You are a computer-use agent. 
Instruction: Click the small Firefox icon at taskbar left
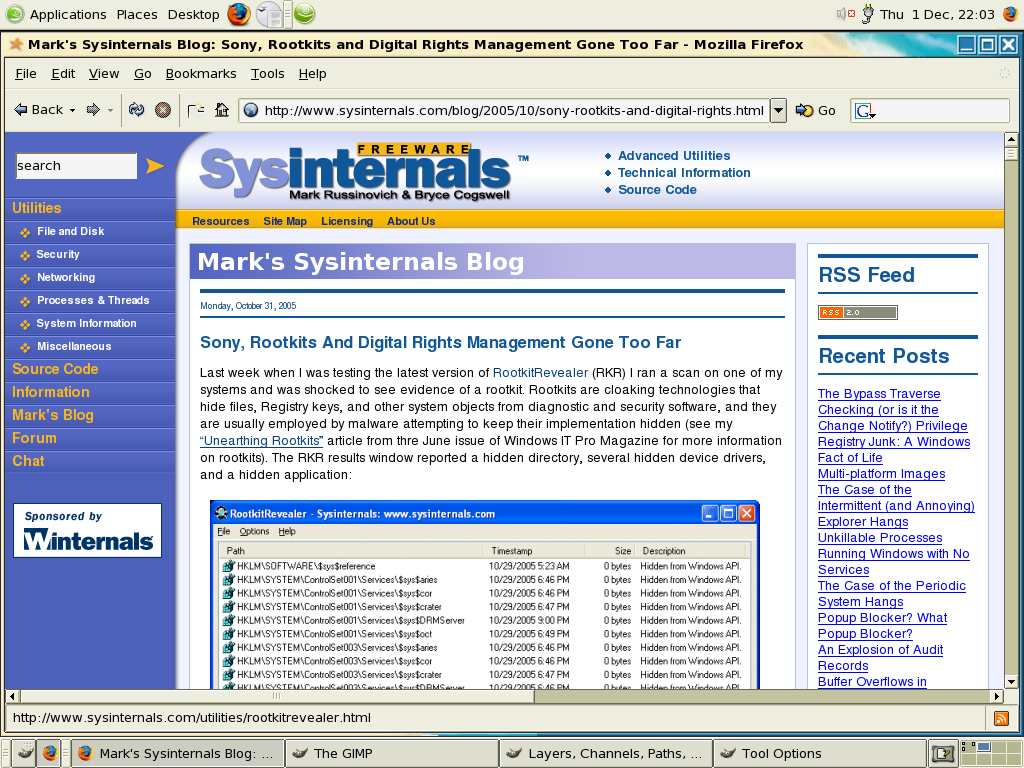[50, 753]
